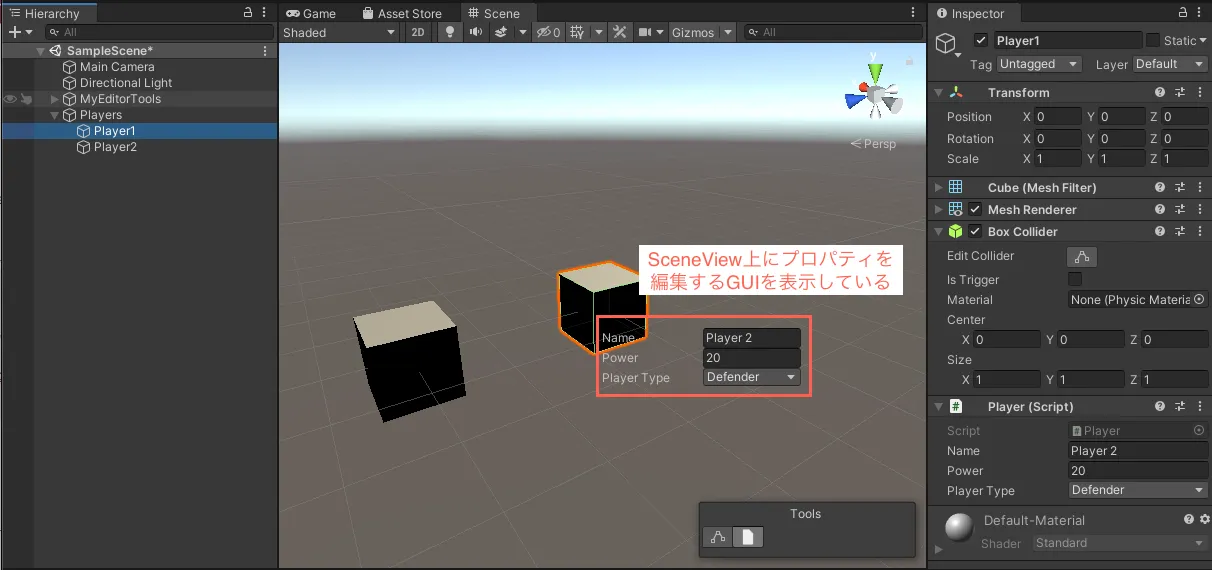Open Mesh Renderer presets icon
Viewport: 1212px width, 570px height.
[1180, 209]
